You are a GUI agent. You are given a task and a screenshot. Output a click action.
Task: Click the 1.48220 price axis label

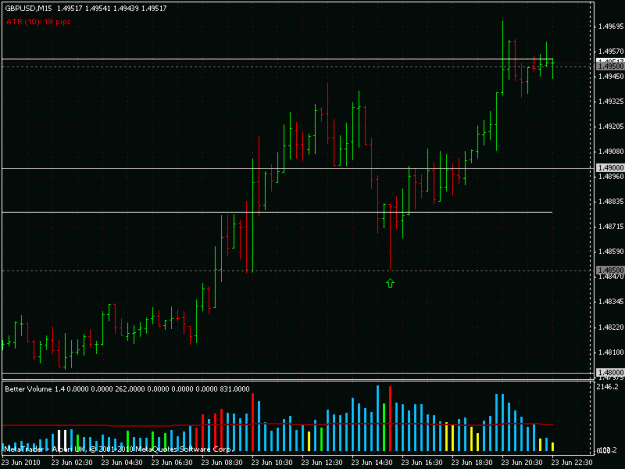[x=611, y=327]
